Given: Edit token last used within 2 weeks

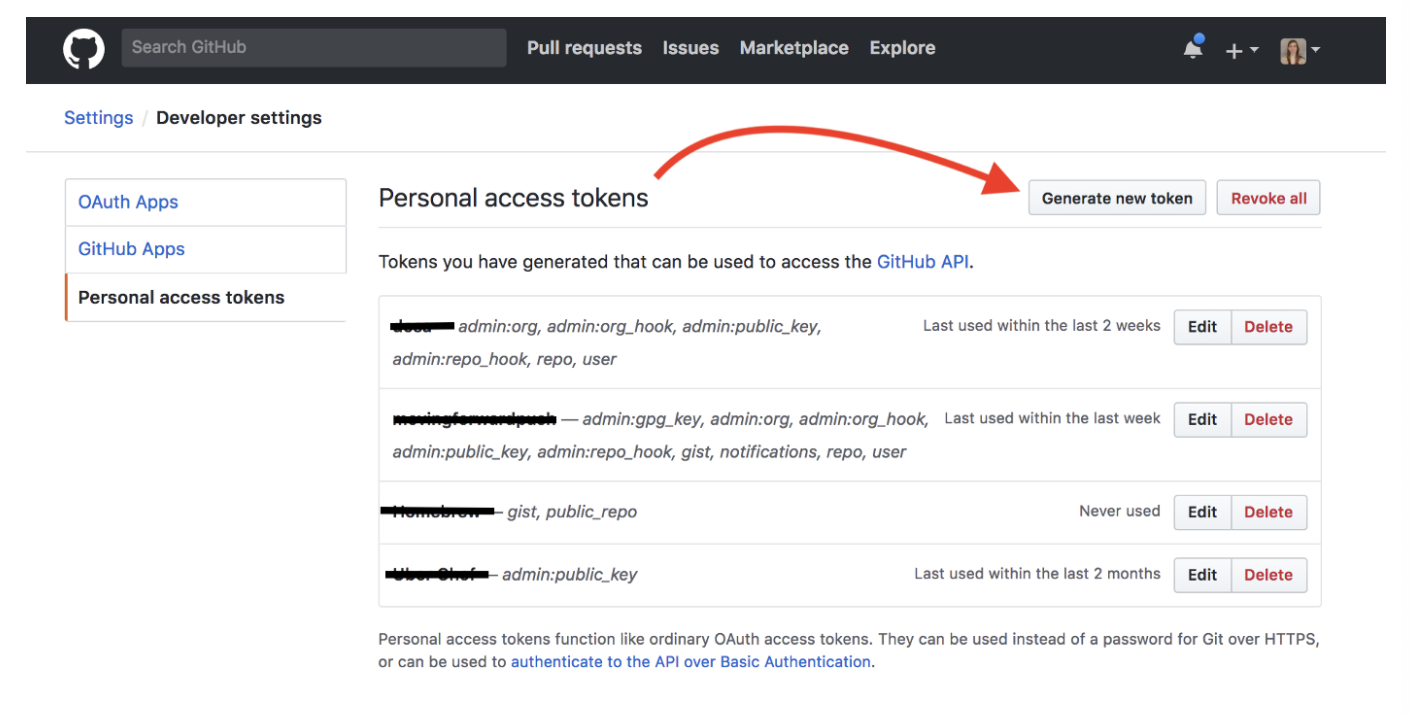Looking at the screenshot, I should (1202, 327).
